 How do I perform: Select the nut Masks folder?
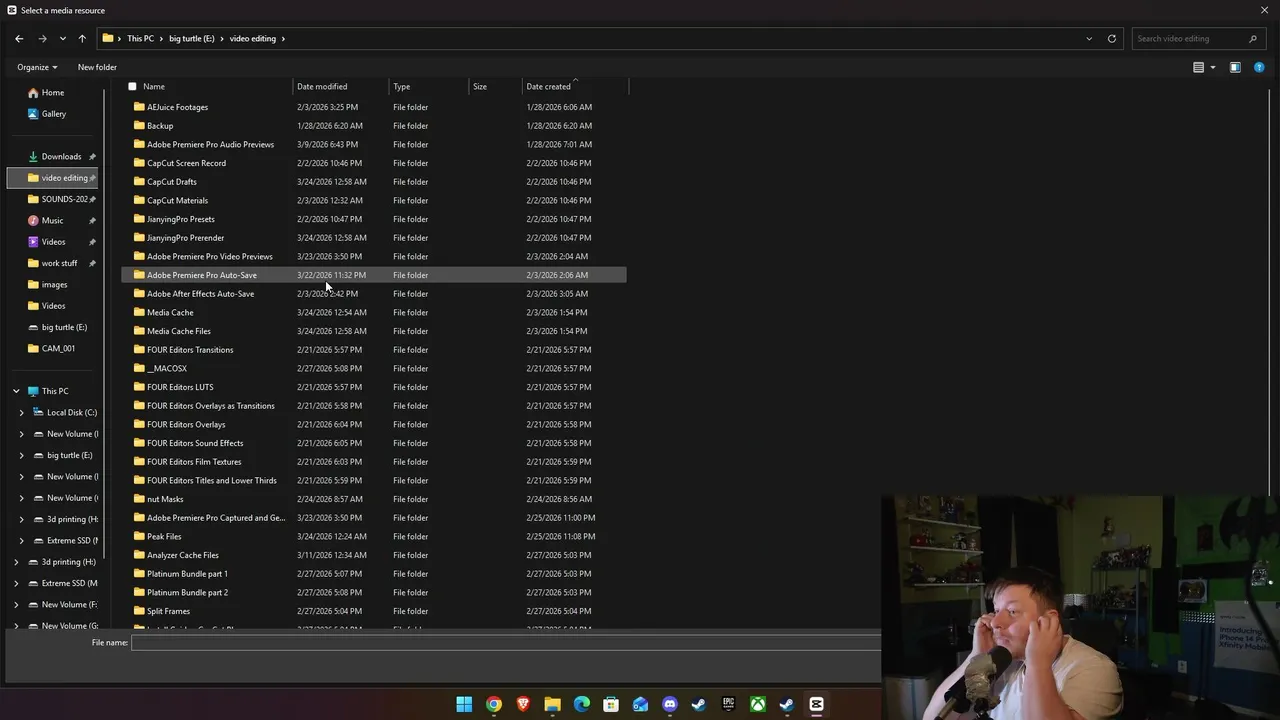374,499
